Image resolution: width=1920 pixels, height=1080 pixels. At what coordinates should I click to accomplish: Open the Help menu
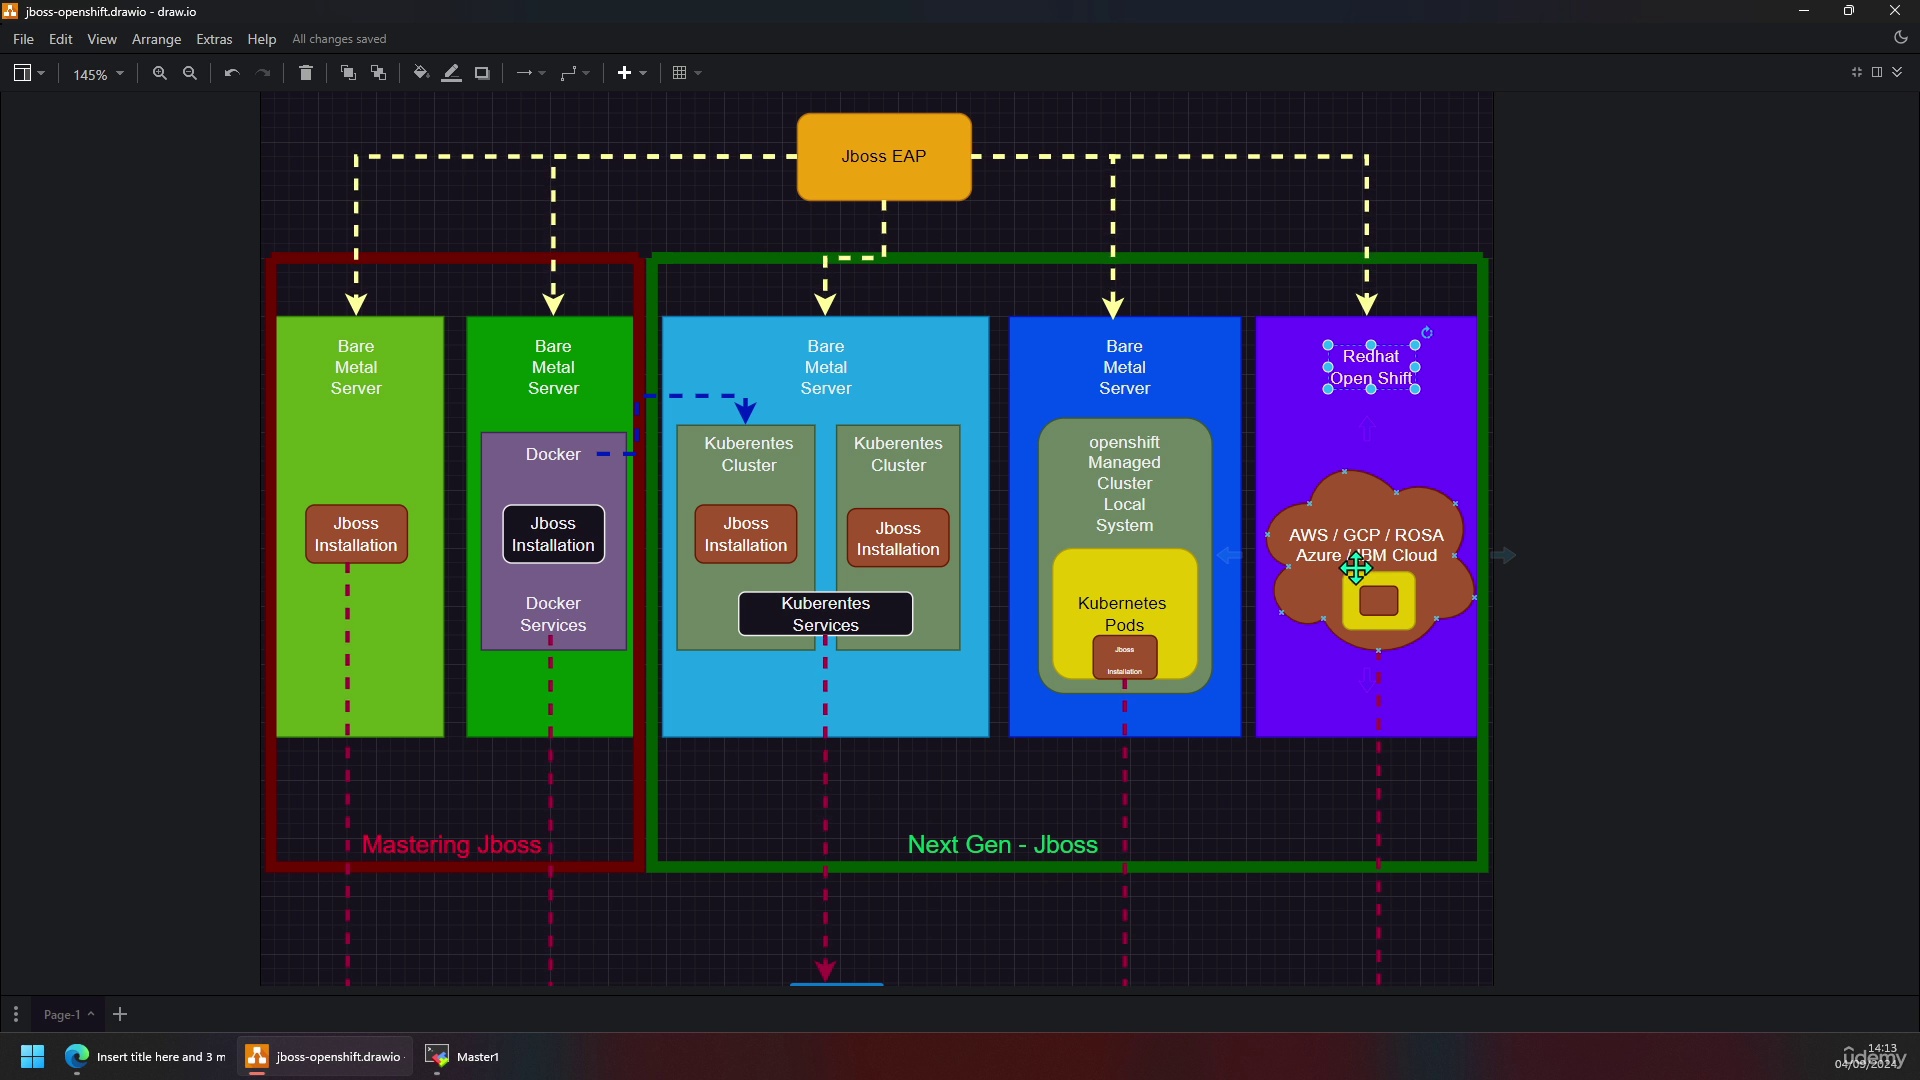262,39
